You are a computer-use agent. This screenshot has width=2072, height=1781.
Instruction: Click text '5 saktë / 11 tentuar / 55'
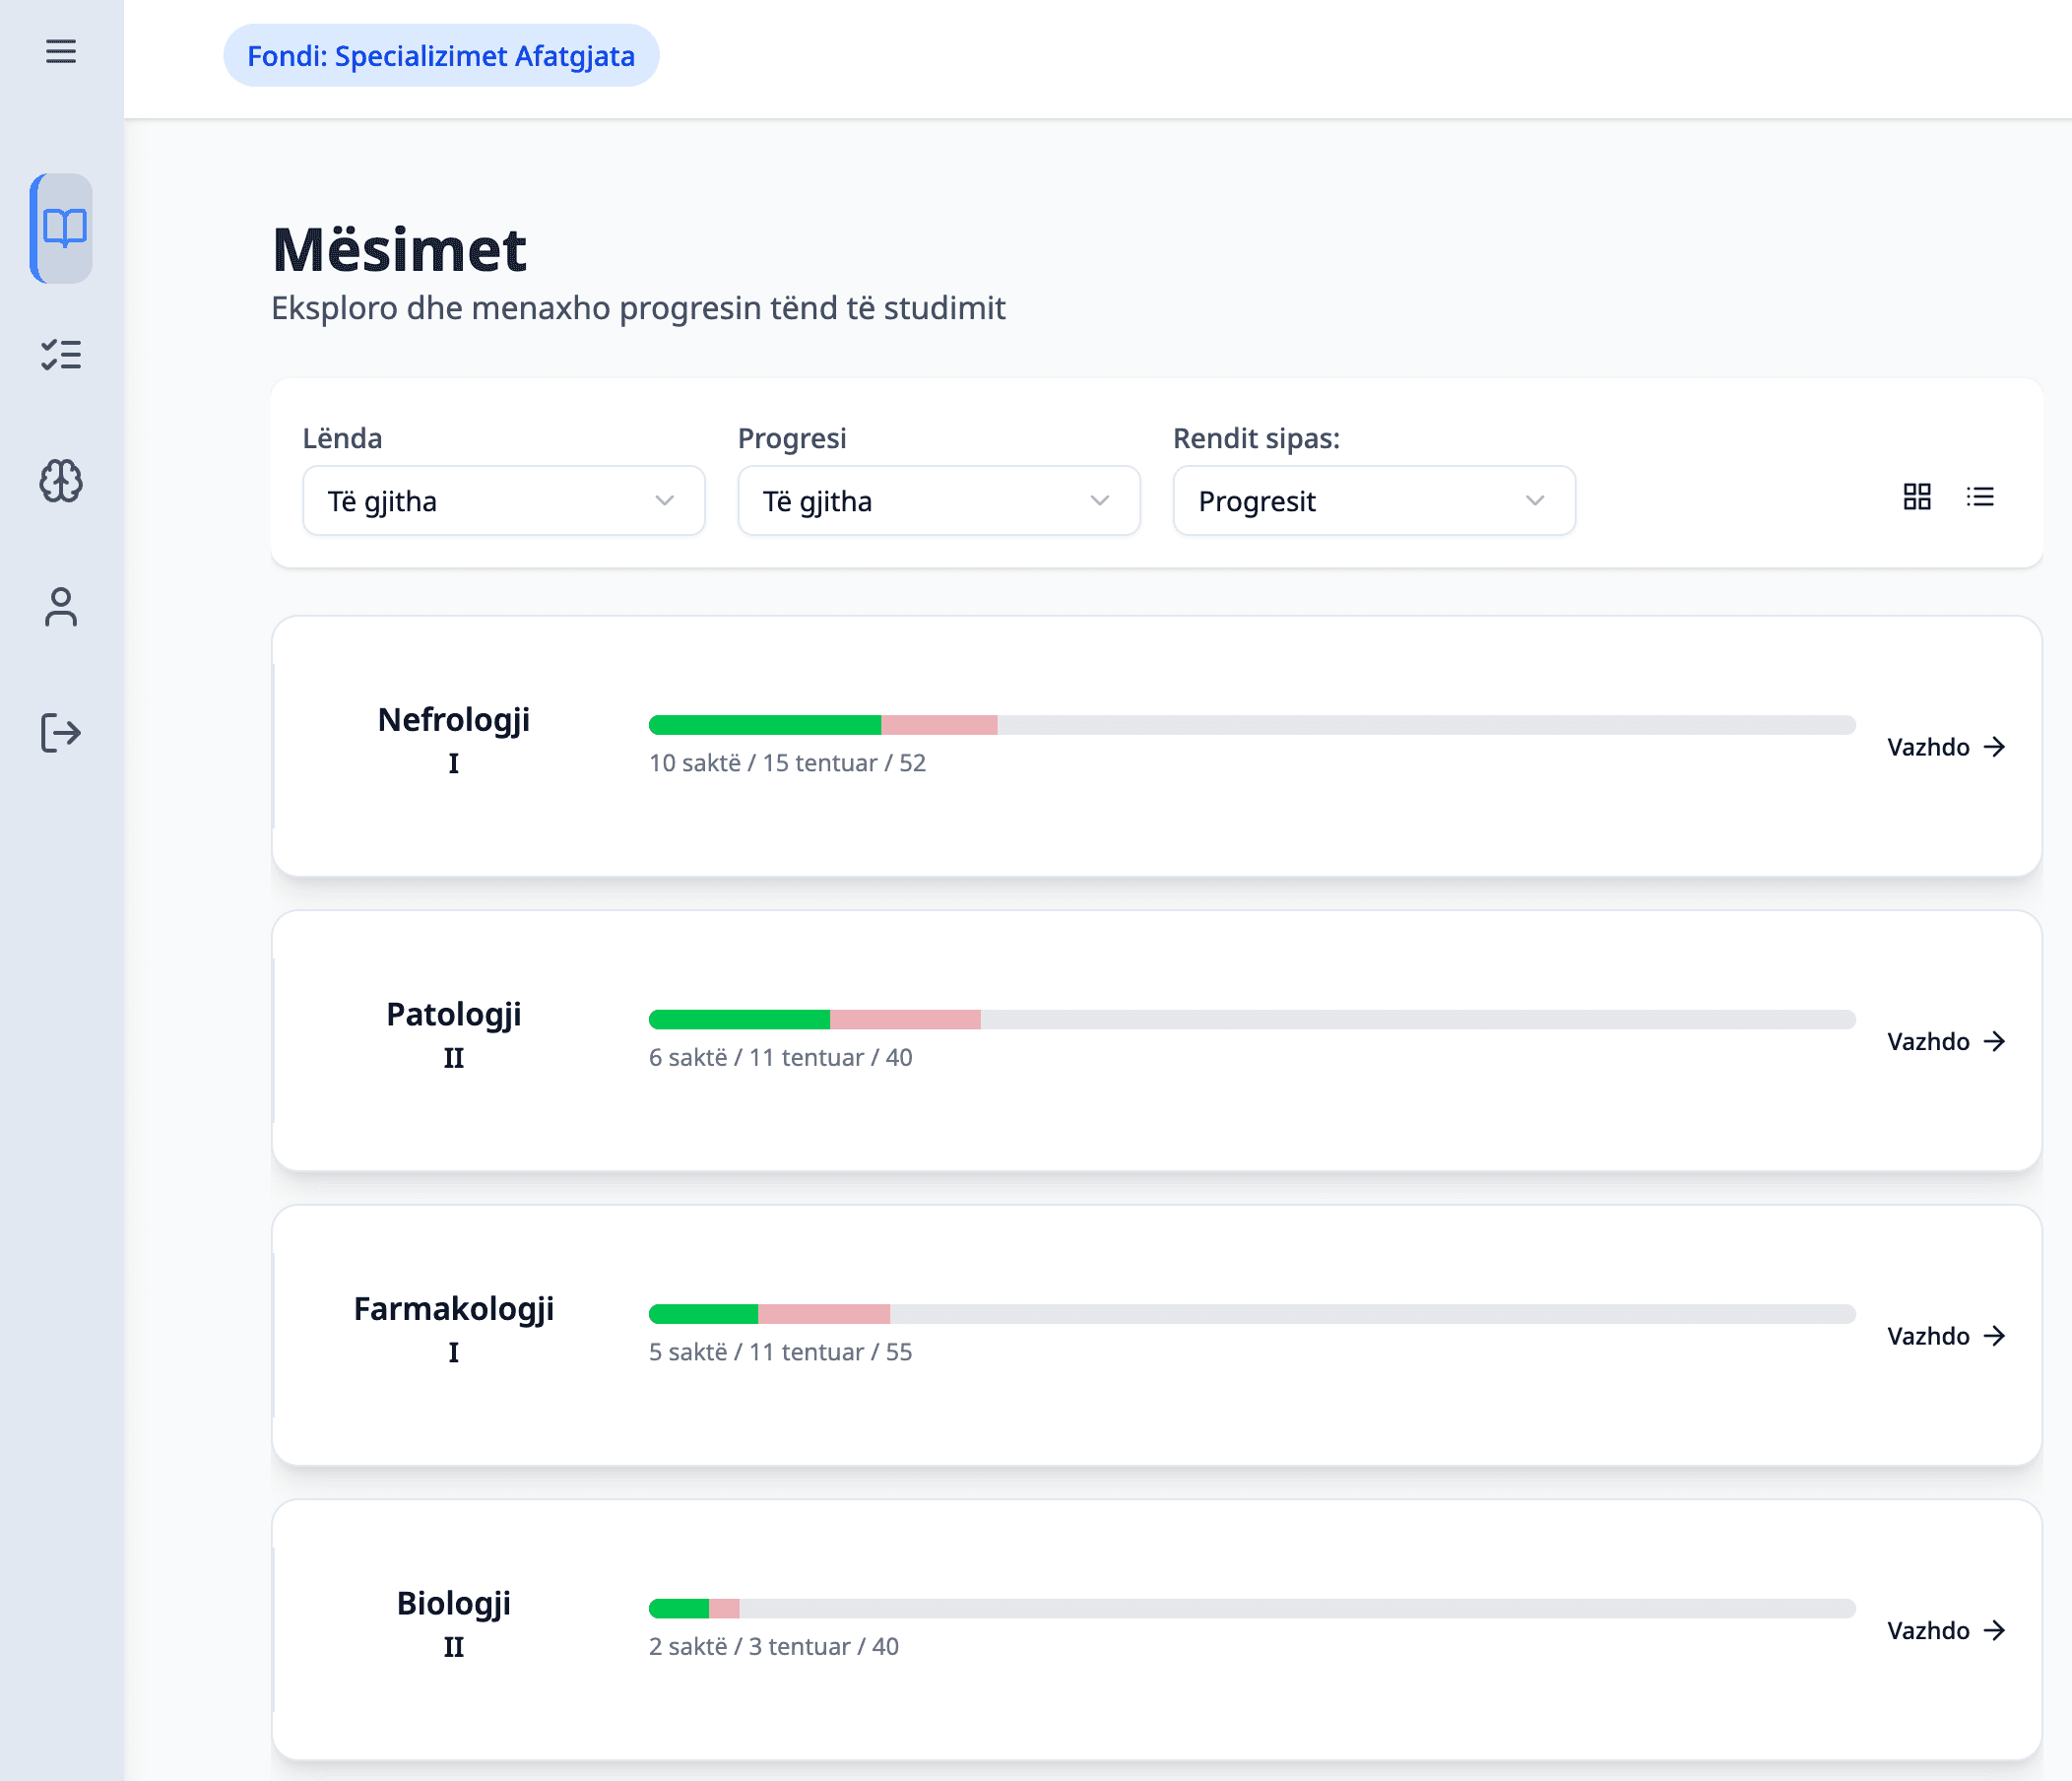[x=780, y=1352]
